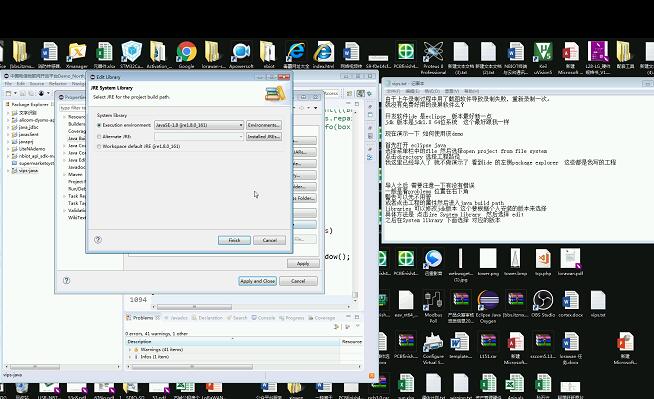Screen dimensions: 654x399
Task: Switch to the Coverage tab
Action: pos(322,318)
